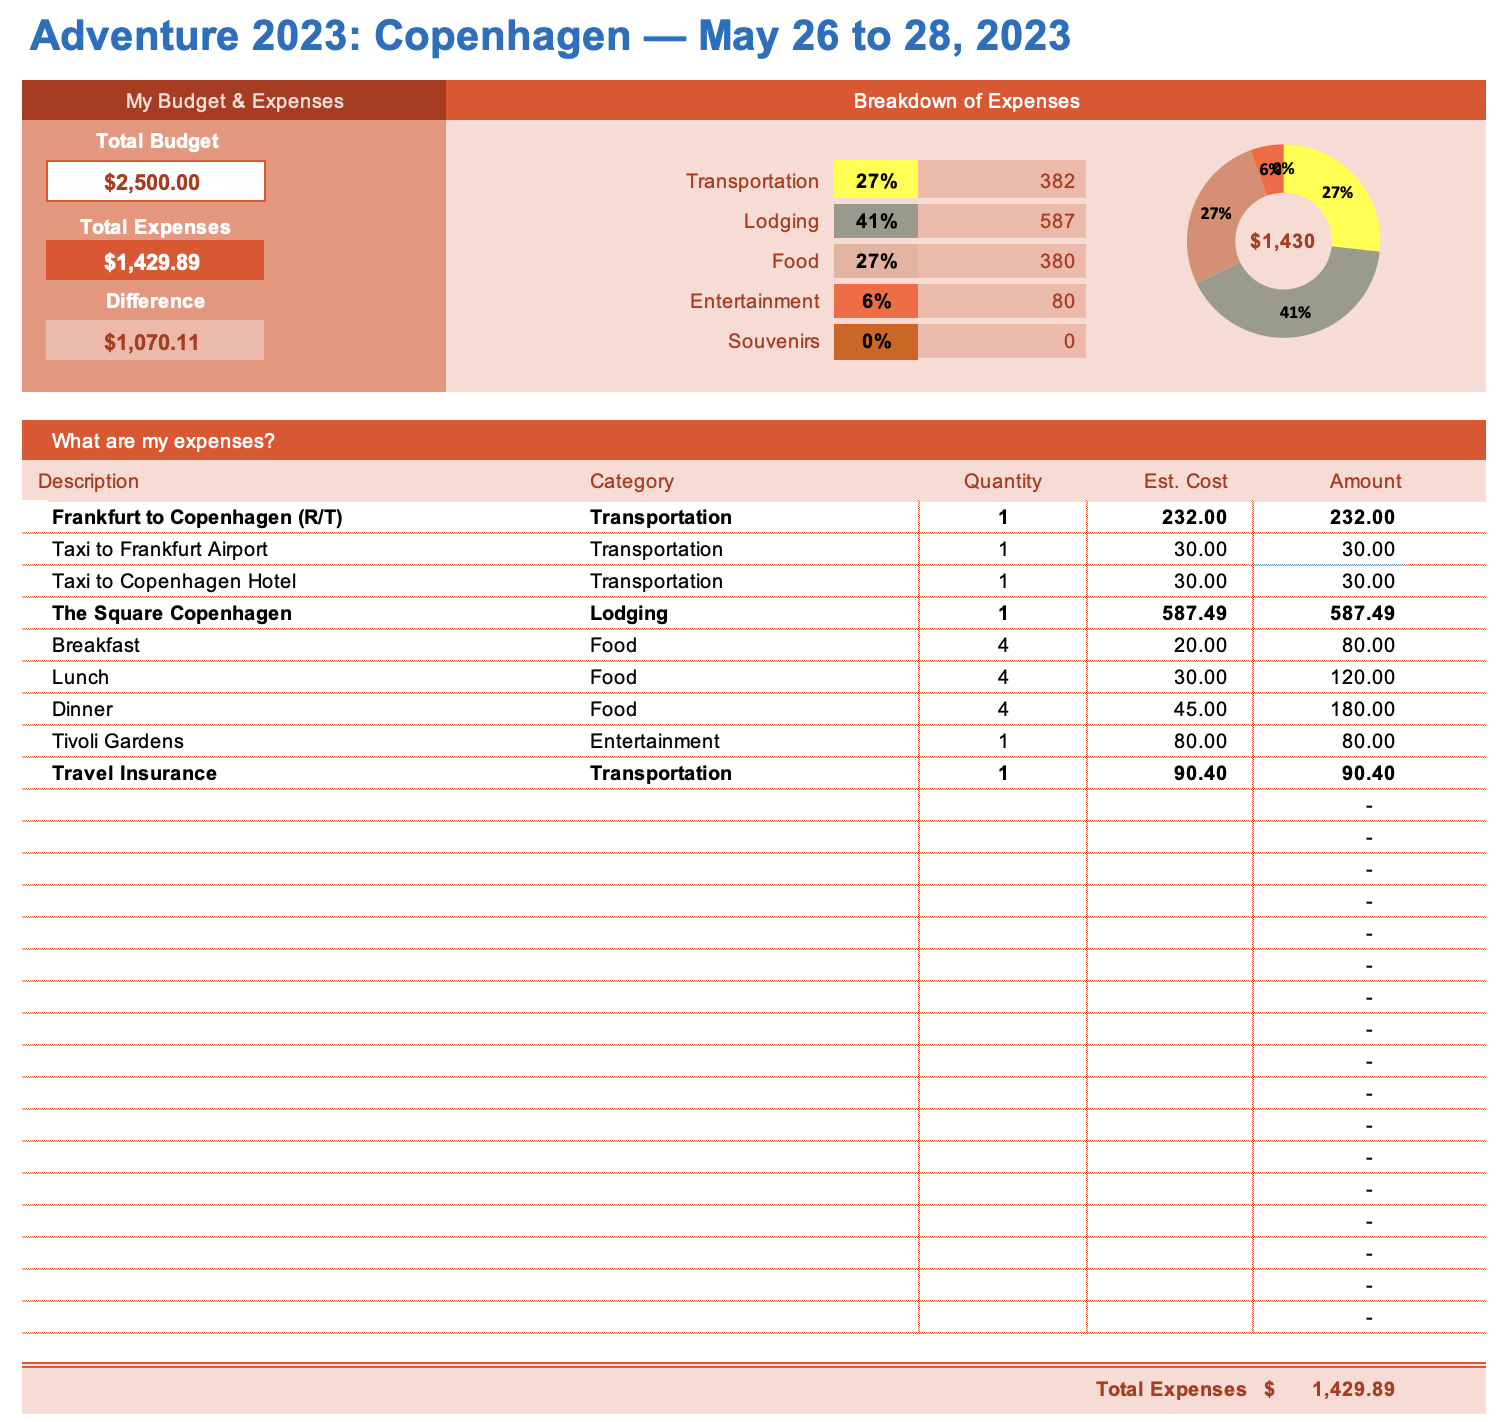Click the $1,430 donut chart center label
This screenshot has width=1498, height=1422.
[x=1282, y=241]
